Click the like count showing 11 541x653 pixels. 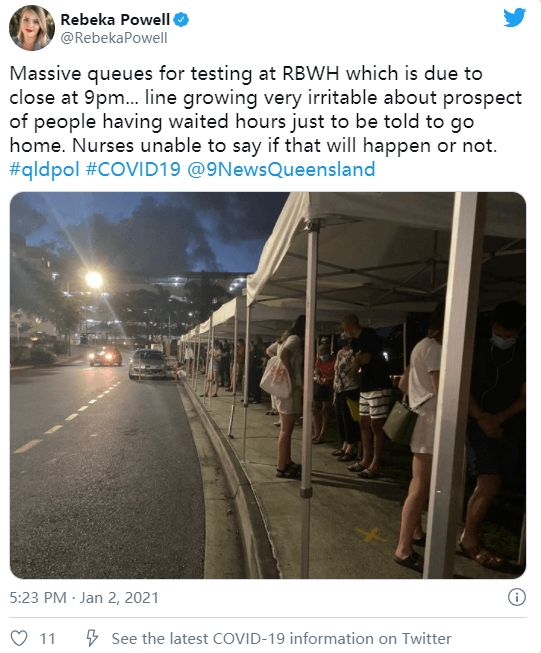point(47,638)
